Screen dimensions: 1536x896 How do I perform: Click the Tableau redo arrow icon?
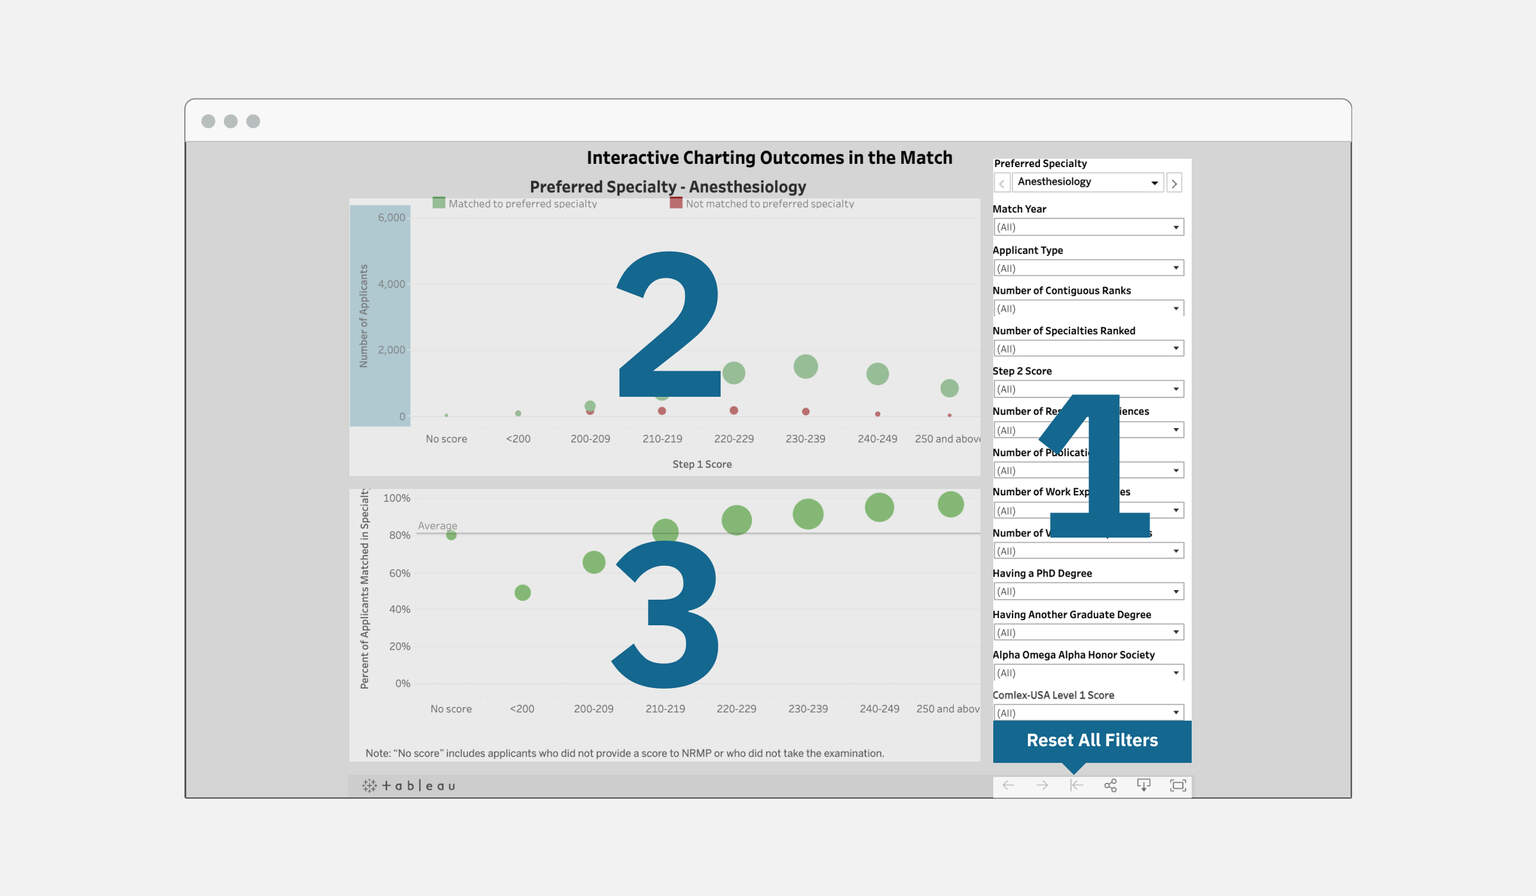(1042, 786)
